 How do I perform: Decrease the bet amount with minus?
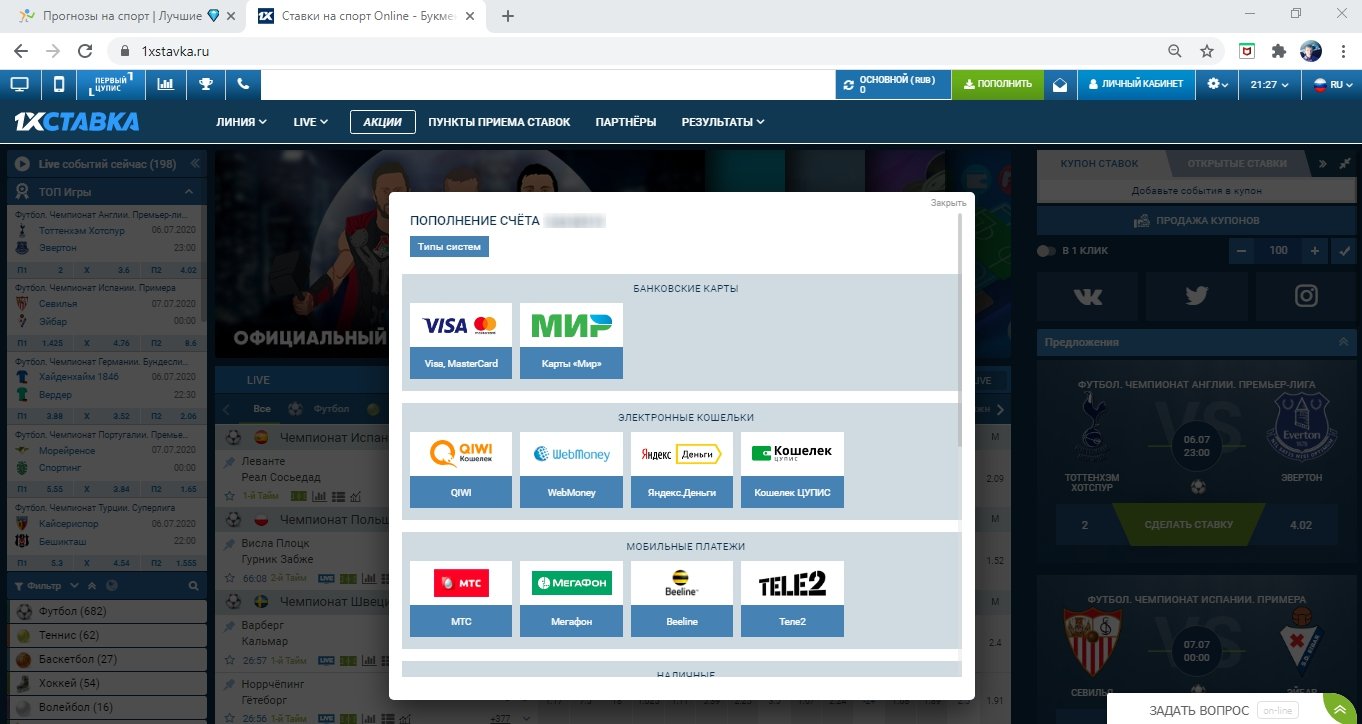[x=1241, y=251]
